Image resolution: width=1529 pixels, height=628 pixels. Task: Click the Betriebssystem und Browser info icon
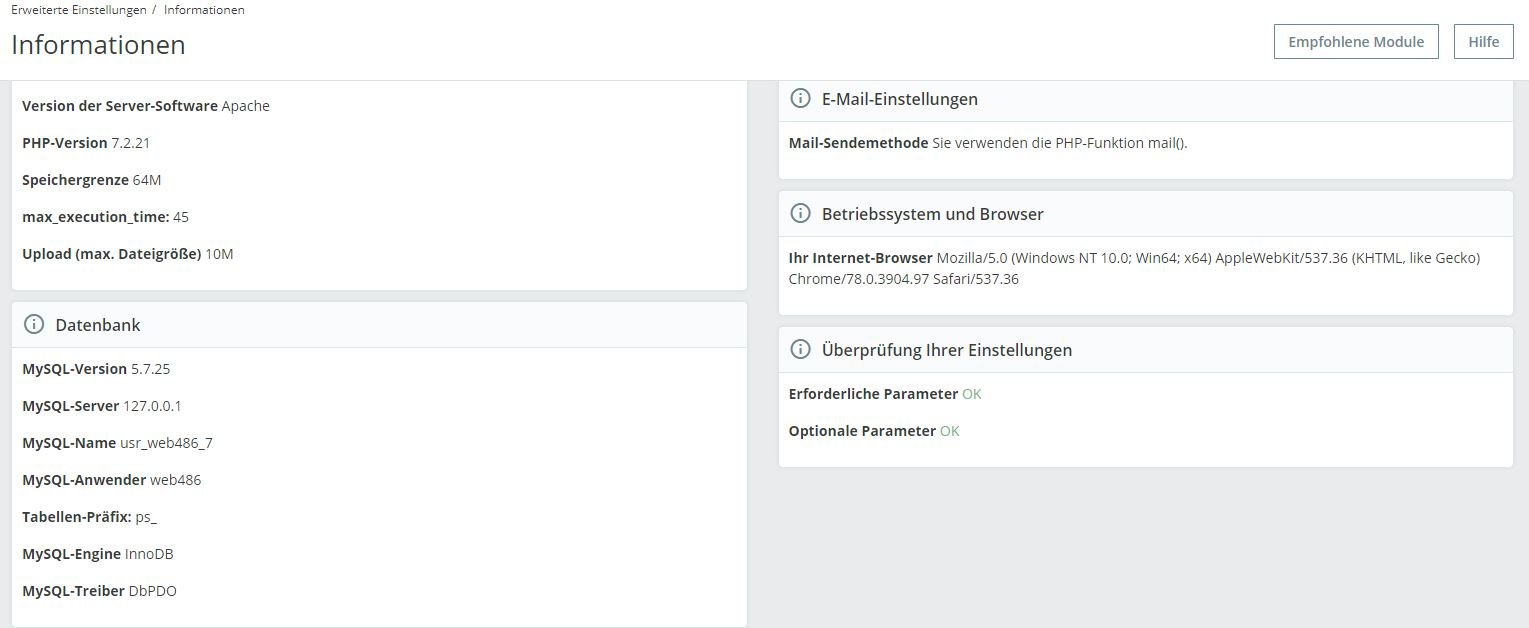800,214
